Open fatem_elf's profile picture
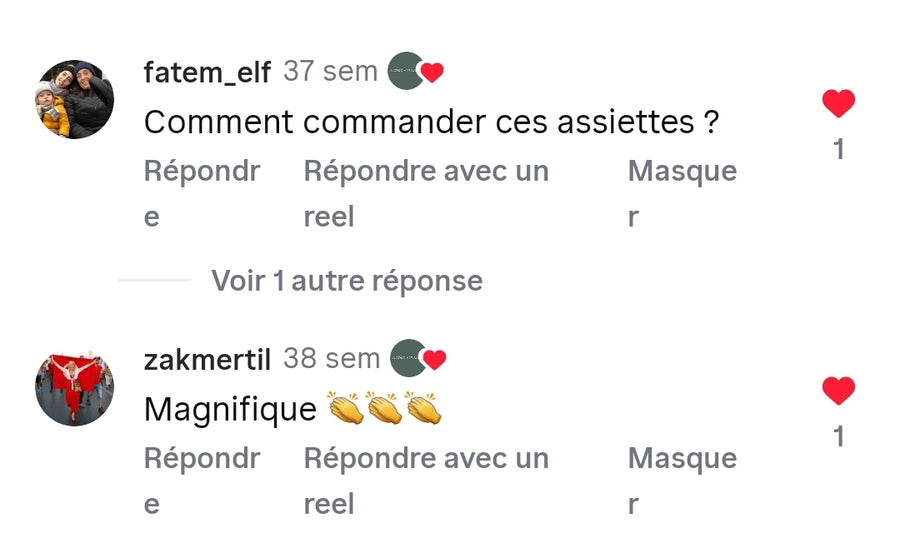The image size is (900, 548). (x=75, y=98)
